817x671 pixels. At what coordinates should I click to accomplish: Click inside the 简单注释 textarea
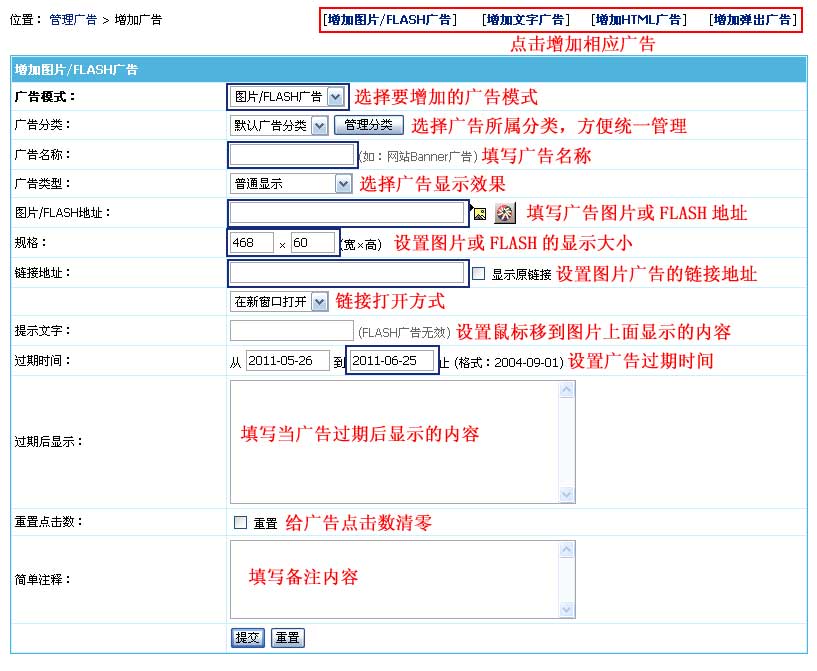(x=395, y=580)
